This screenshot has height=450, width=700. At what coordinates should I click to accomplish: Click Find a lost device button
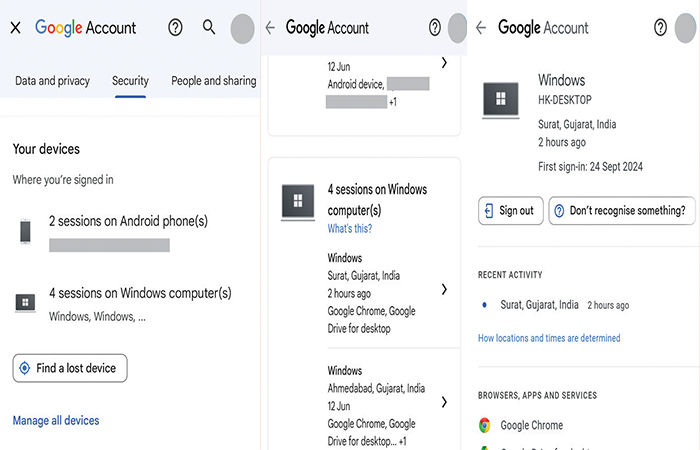coord(70,368)
